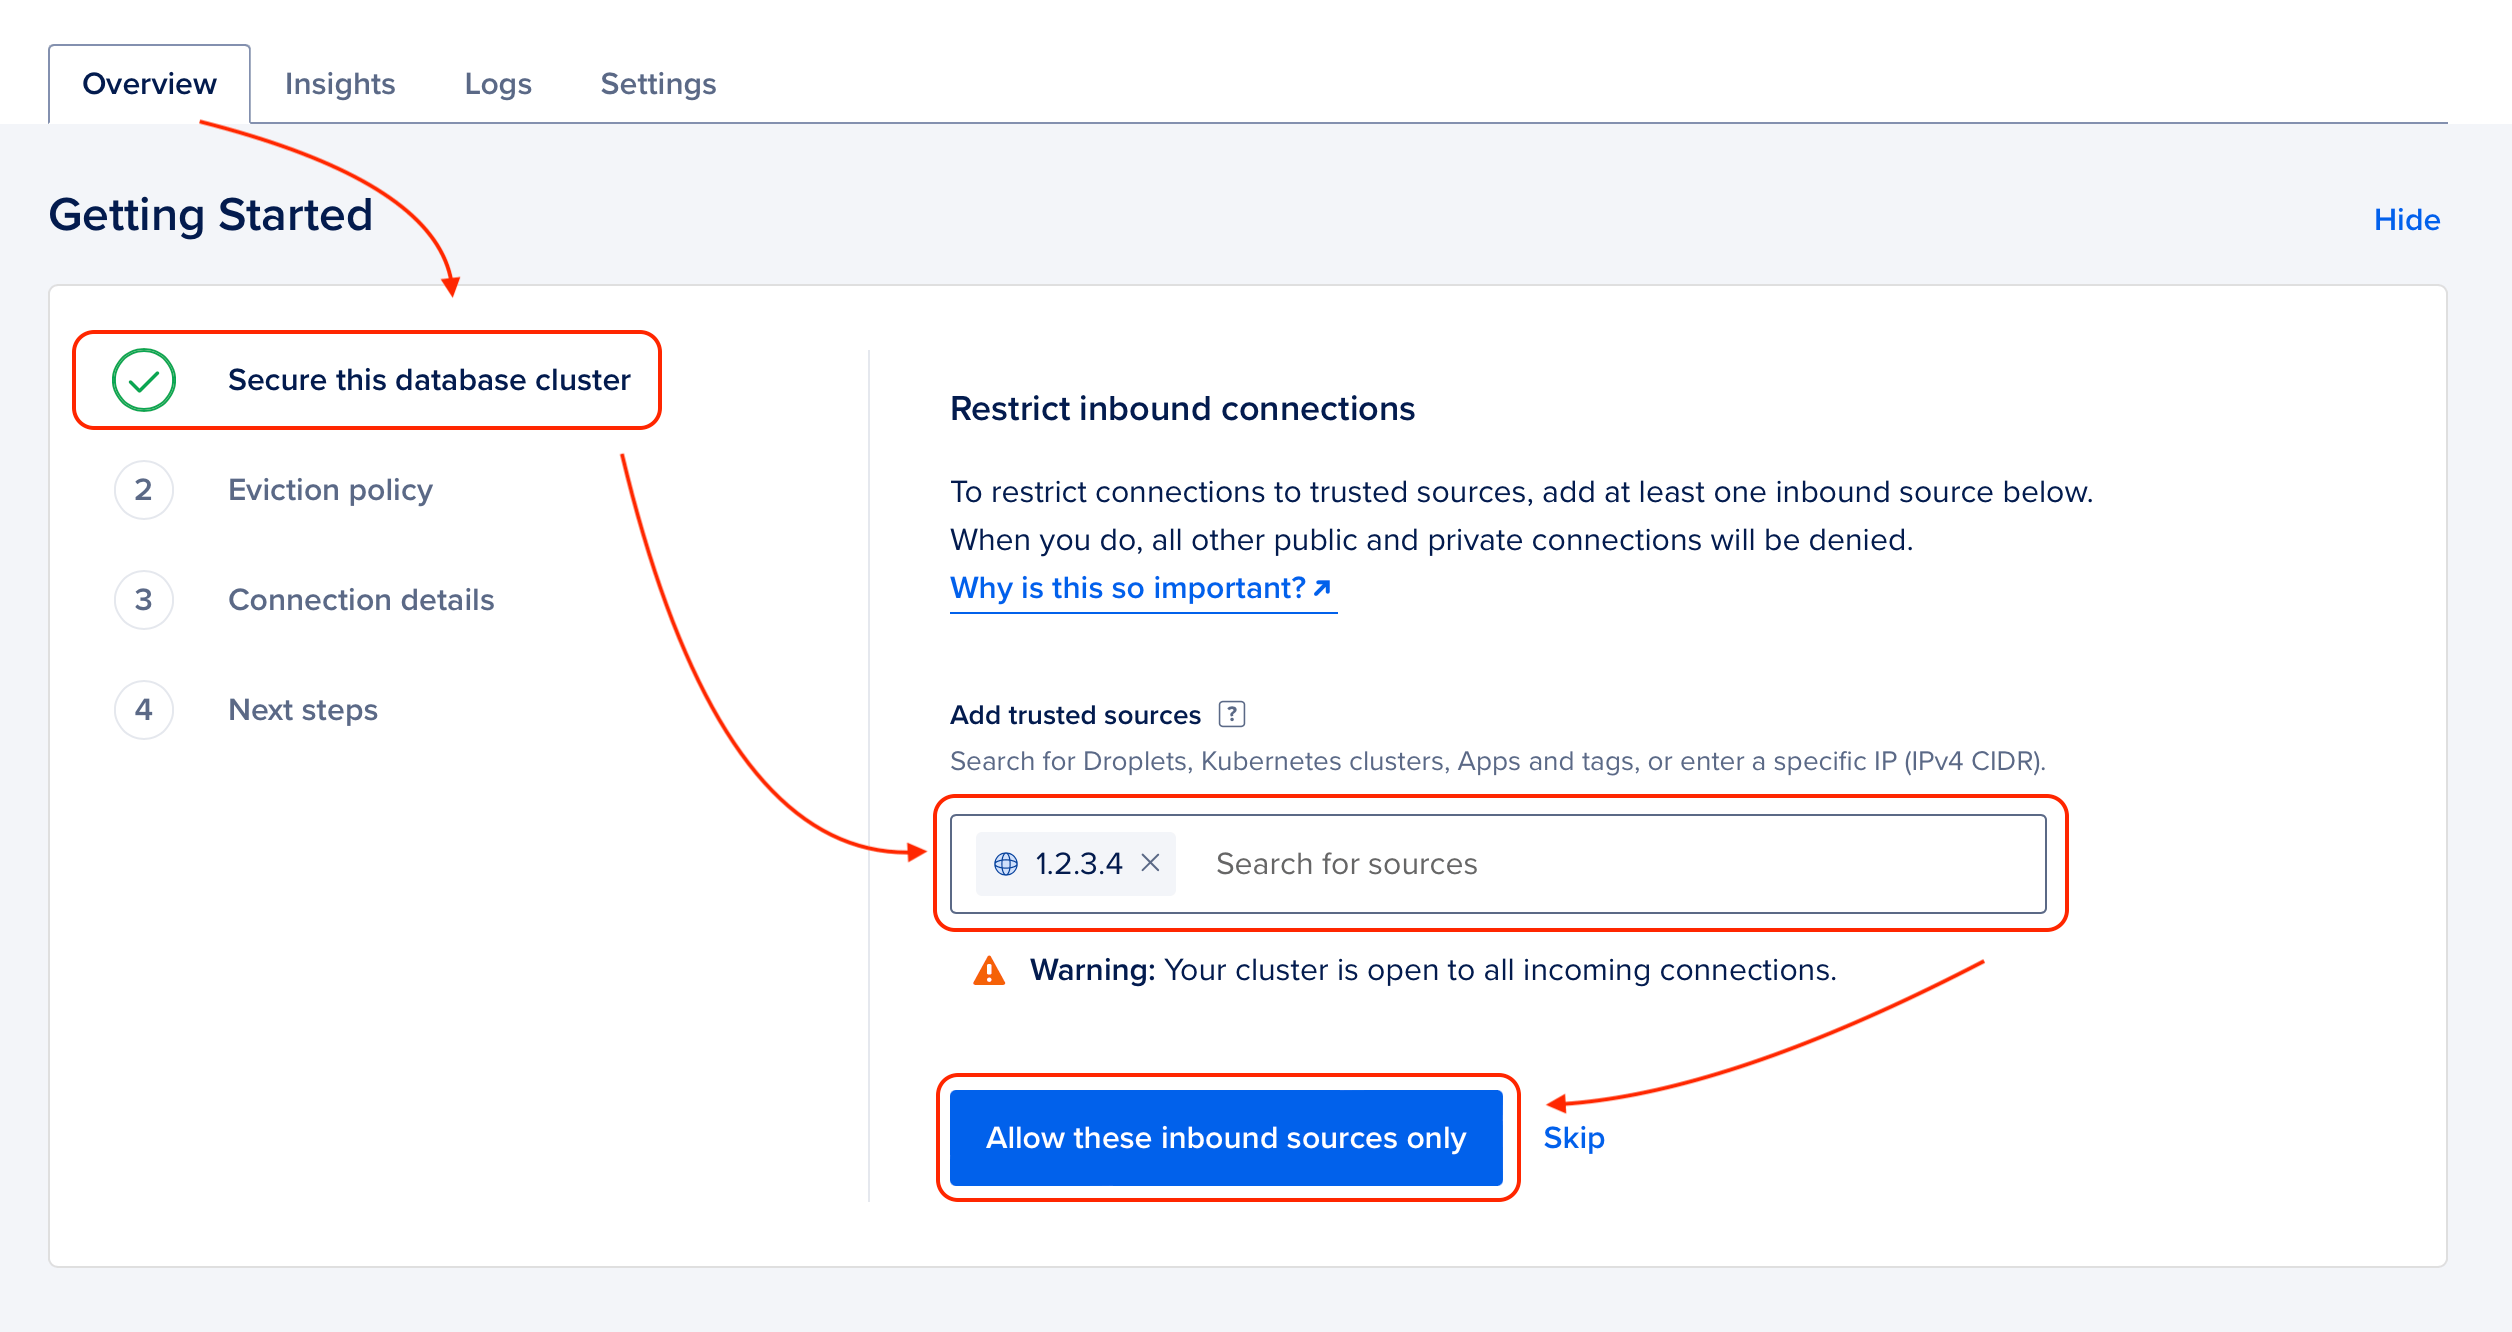Hide the Getting Started panel

tap(2405, 220)
